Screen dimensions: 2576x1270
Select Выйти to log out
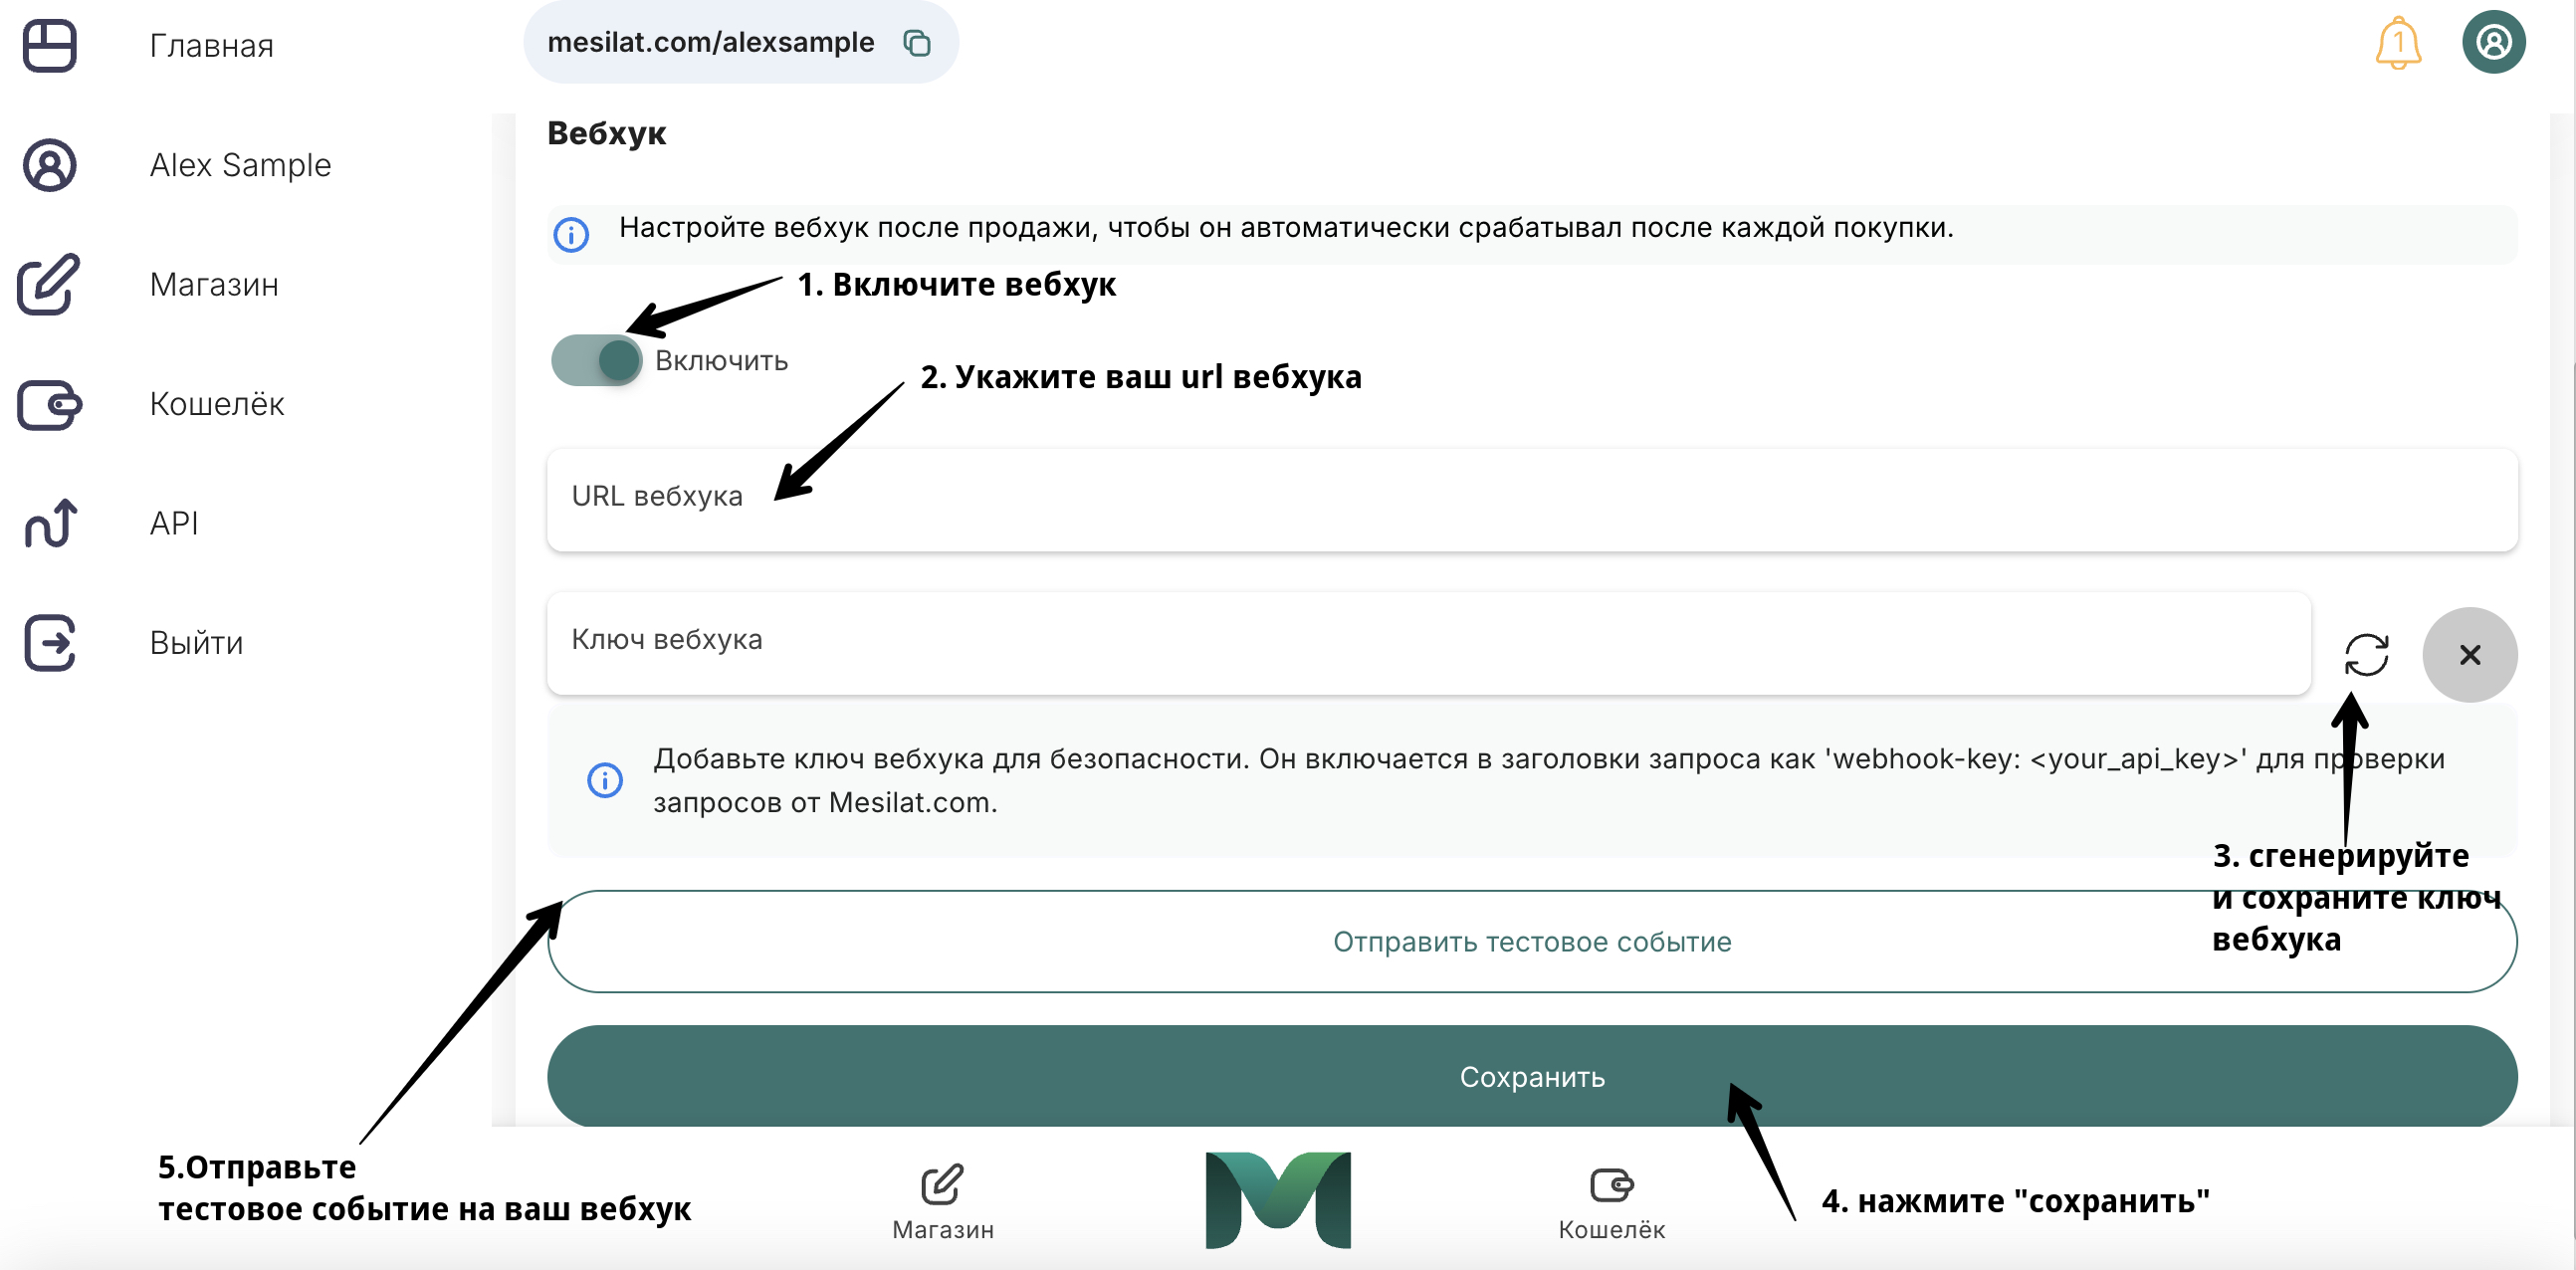(196, 643)
